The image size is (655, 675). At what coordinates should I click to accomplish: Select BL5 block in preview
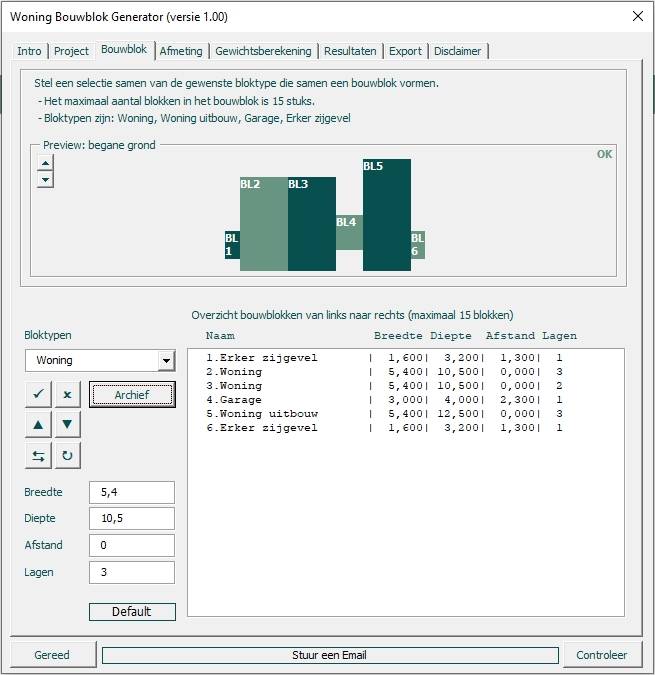click(387, 215)
